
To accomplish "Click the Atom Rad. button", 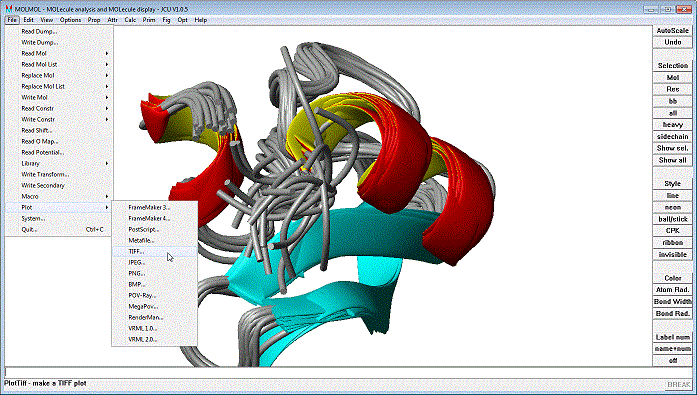I will point(673,290).
